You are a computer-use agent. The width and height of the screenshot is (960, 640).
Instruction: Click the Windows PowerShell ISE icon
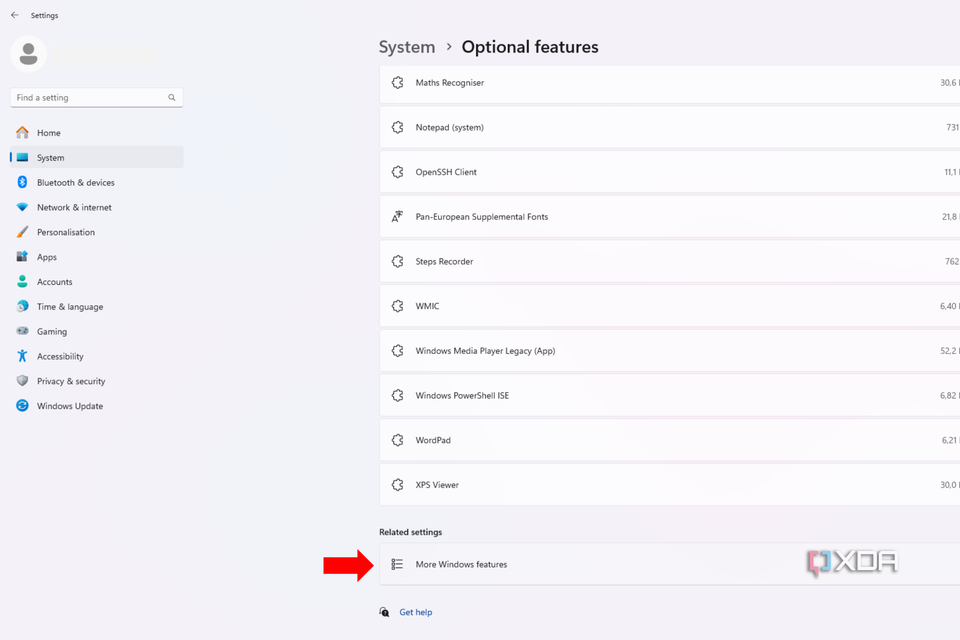[x=397, y=396]
